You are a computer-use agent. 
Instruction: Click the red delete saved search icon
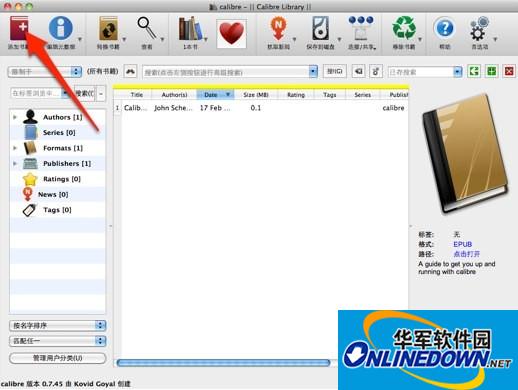[509, 71]
